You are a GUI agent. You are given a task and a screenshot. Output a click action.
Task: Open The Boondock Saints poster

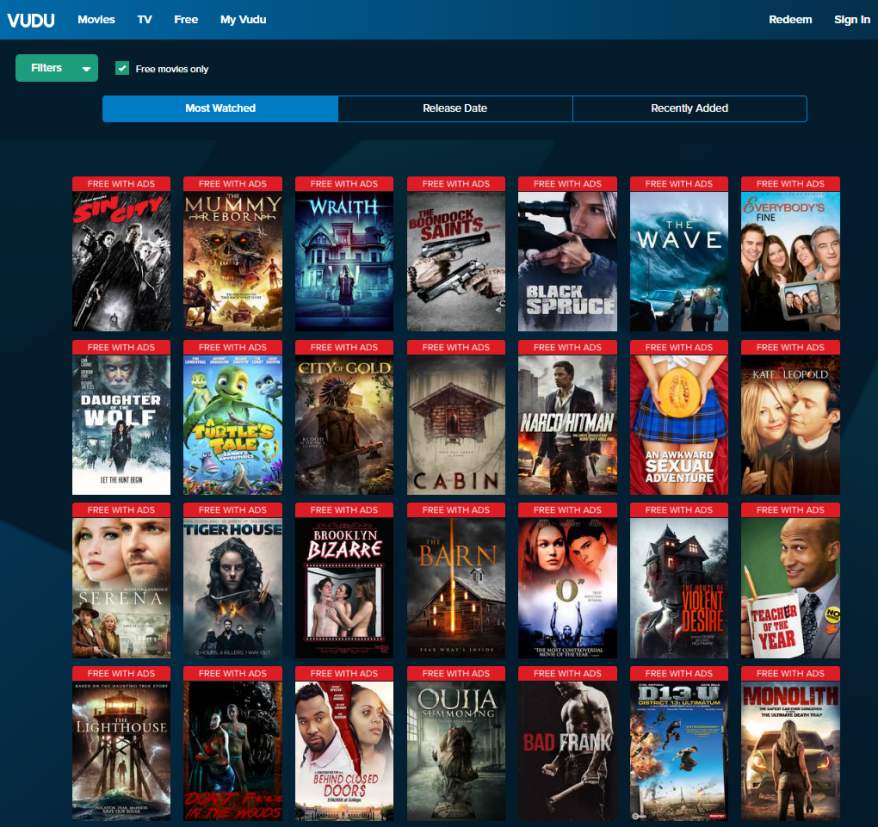456,254
